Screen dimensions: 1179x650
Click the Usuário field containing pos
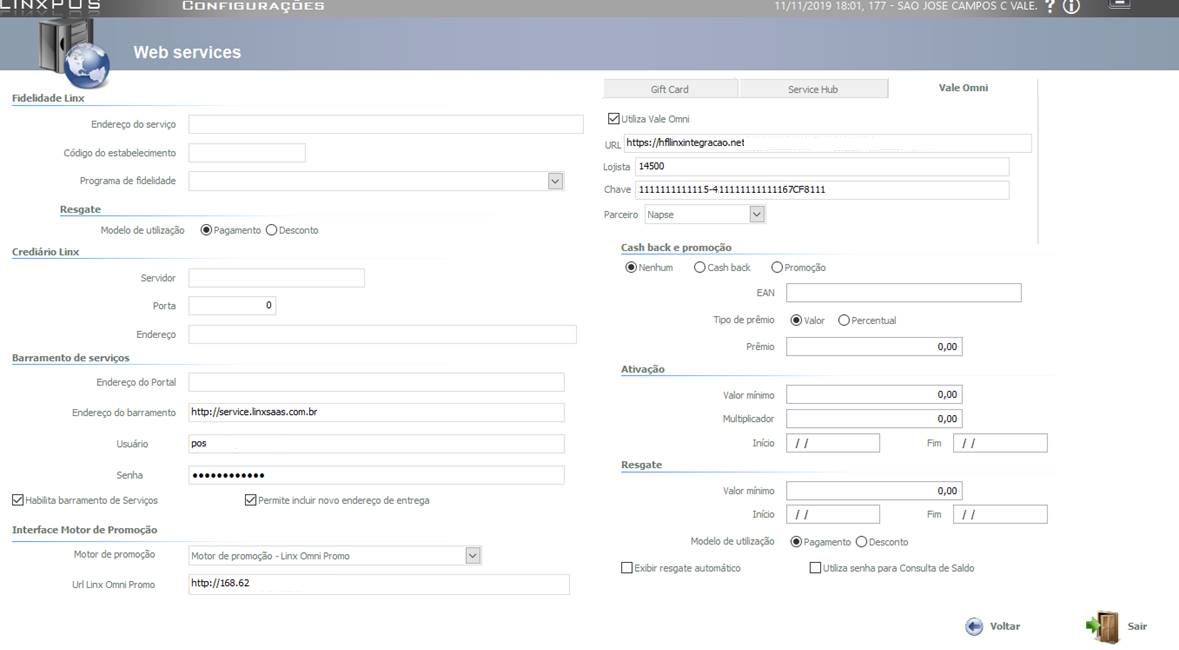point(376,444)
